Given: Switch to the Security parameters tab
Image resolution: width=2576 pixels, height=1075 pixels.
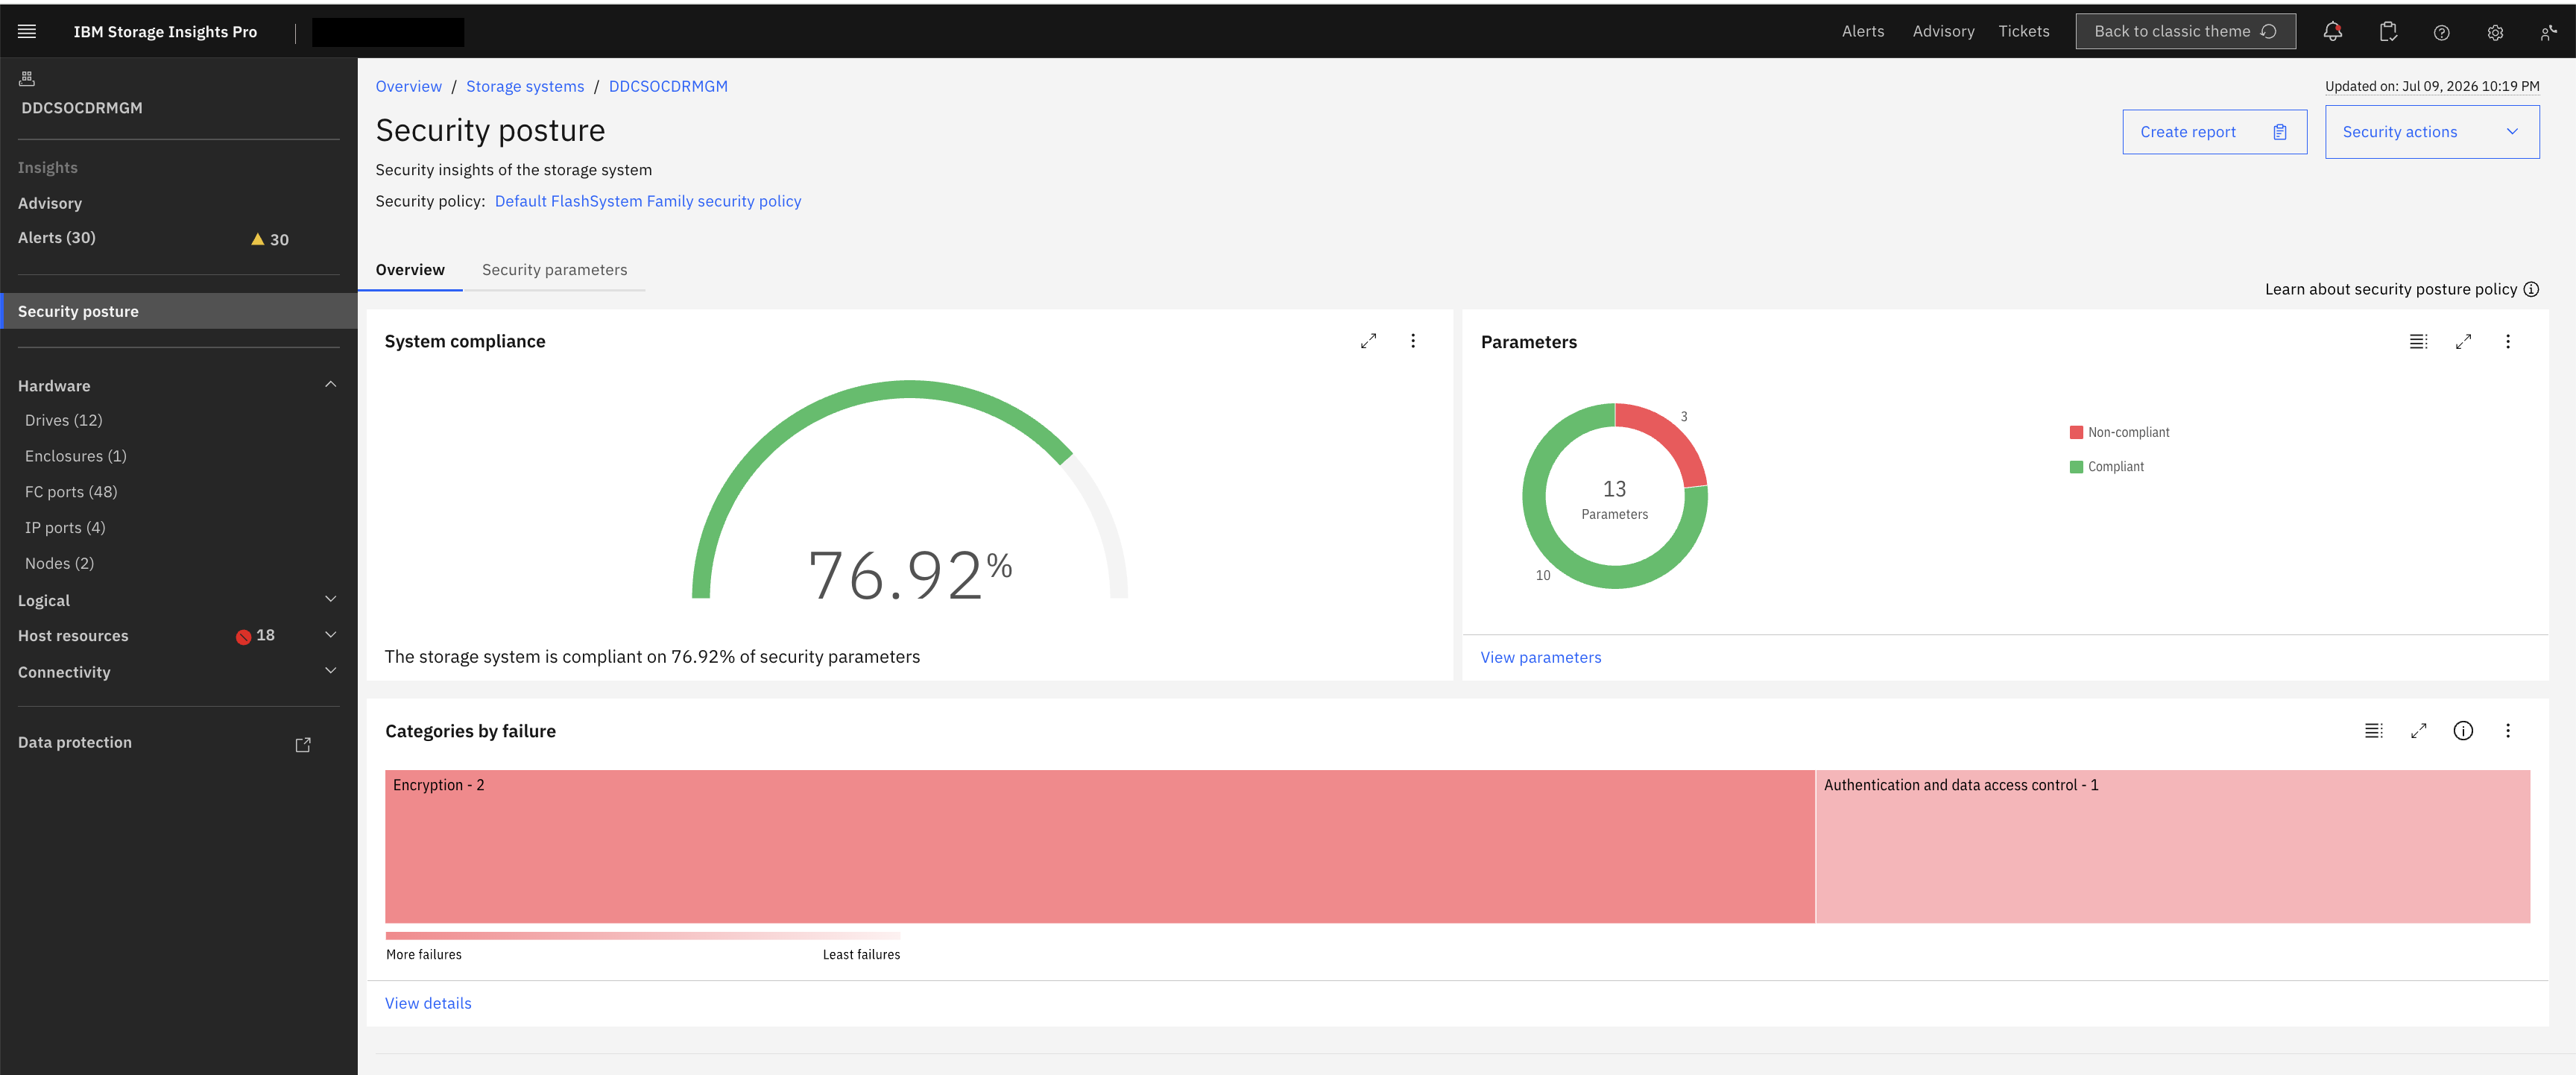Looking at the screenshot, I should (x=554, y=270).
